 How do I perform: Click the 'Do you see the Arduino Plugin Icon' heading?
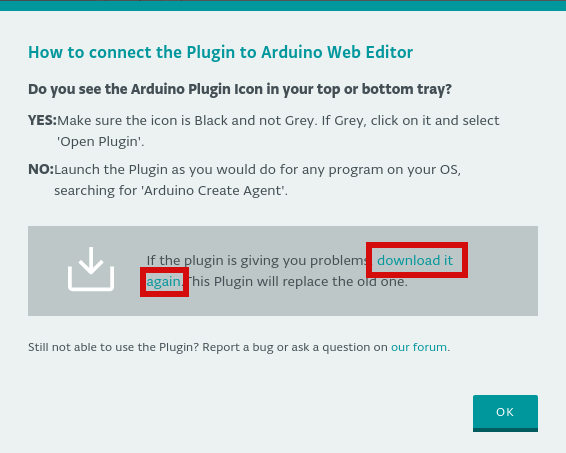tap(240, 89)
